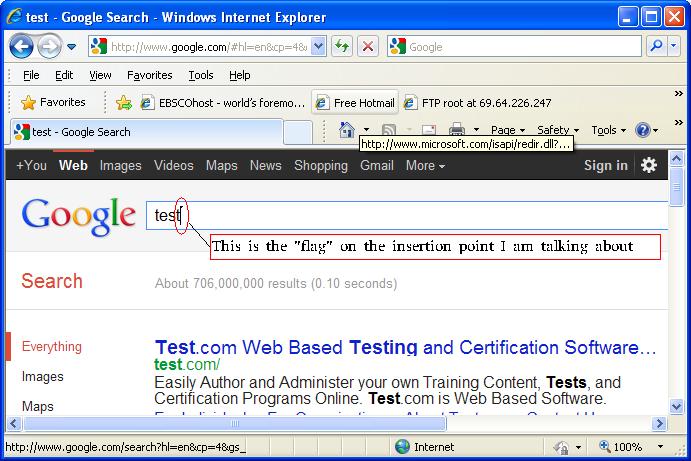Click the Home icon in command bar
This screenshot has height=461, width=691.
[x=347, y=130]
